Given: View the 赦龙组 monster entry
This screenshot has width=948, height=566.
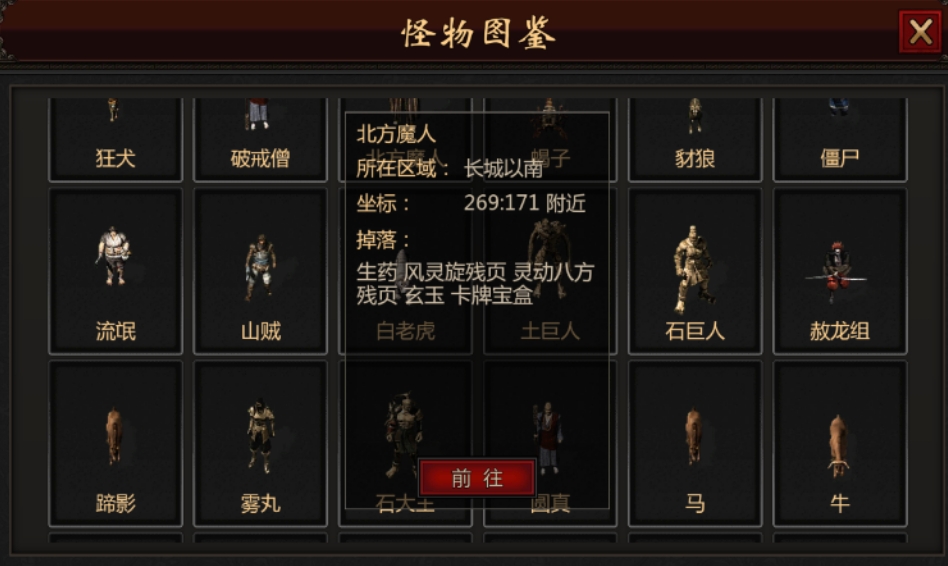Looking at the screenshot, I should 840,271.
